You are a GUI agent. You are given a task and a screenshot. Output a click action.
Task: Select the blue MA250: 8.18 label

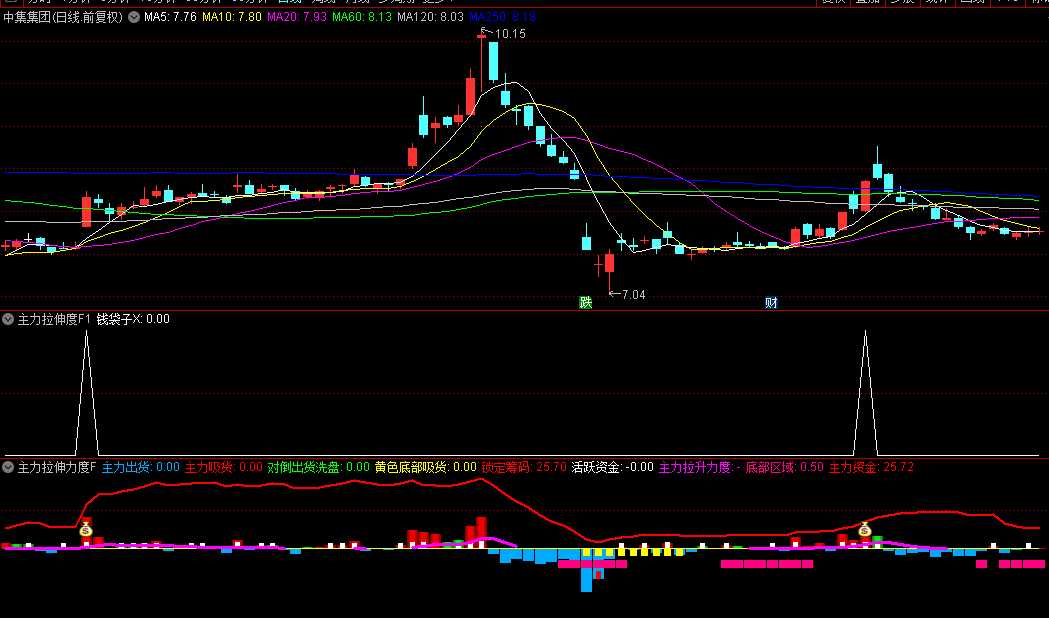[502, 17]
